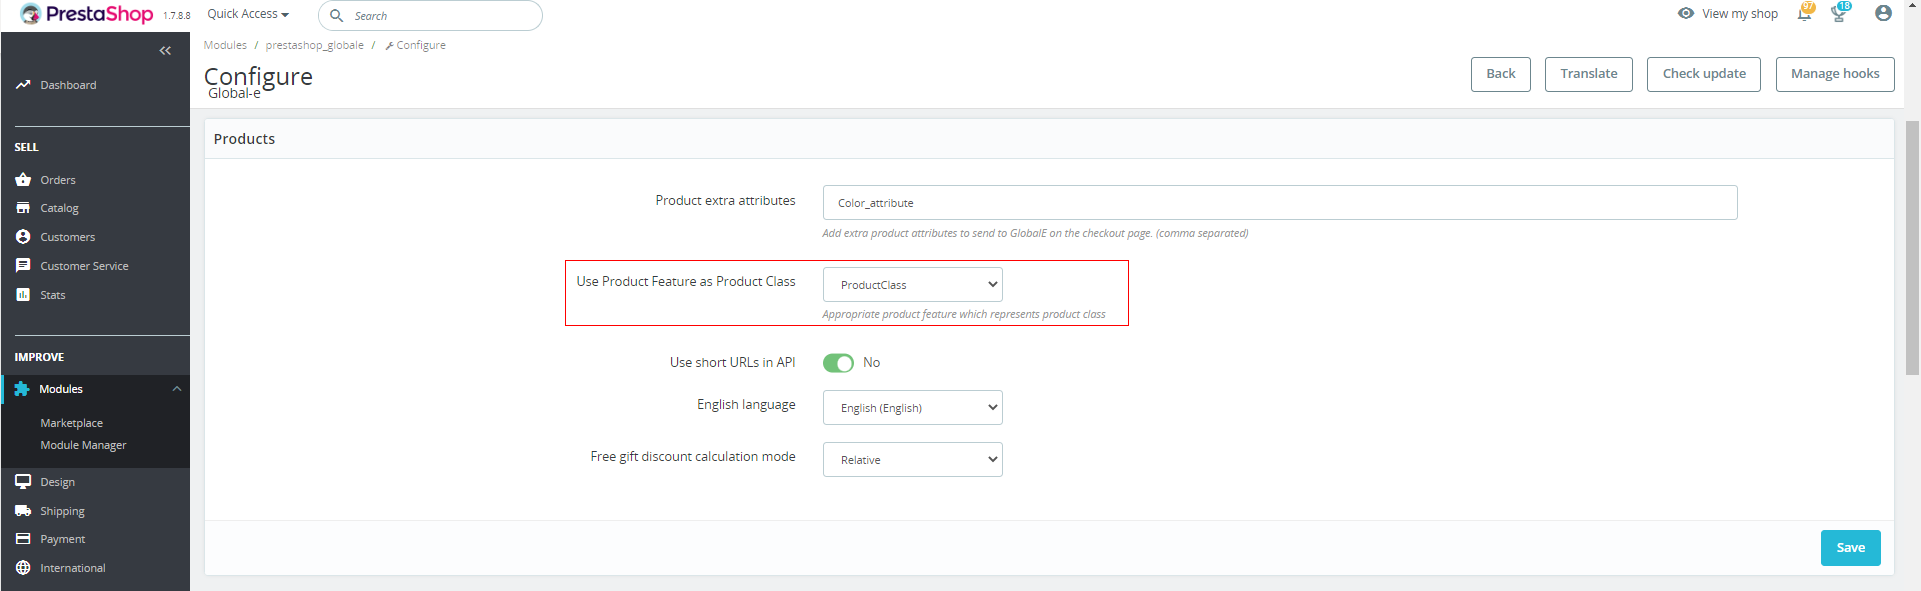
Task: Open Module Manager in the sidebar
Action: (83, 446)
